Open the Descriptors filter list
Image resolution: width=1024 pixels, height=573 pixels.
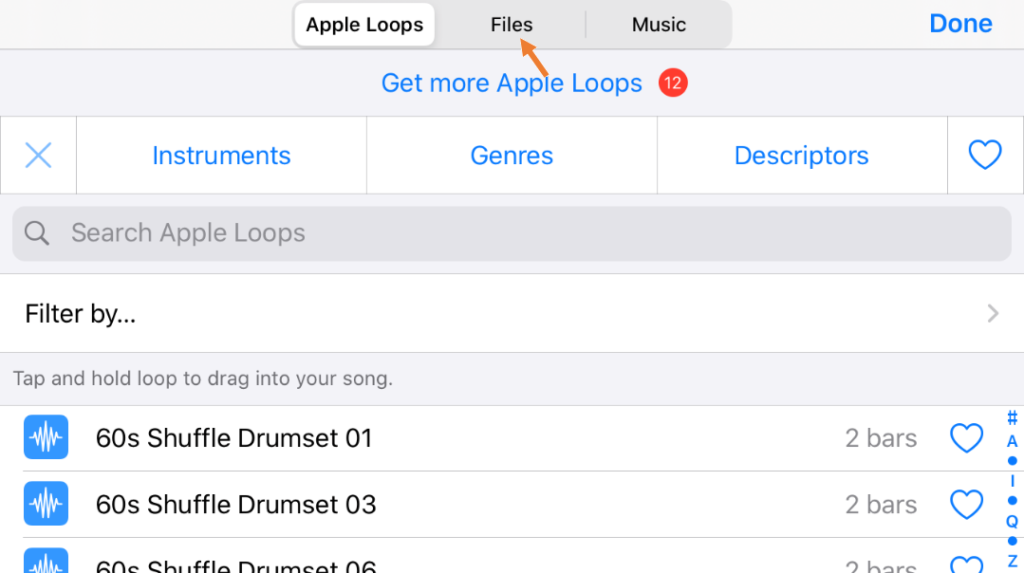[802, 156]
